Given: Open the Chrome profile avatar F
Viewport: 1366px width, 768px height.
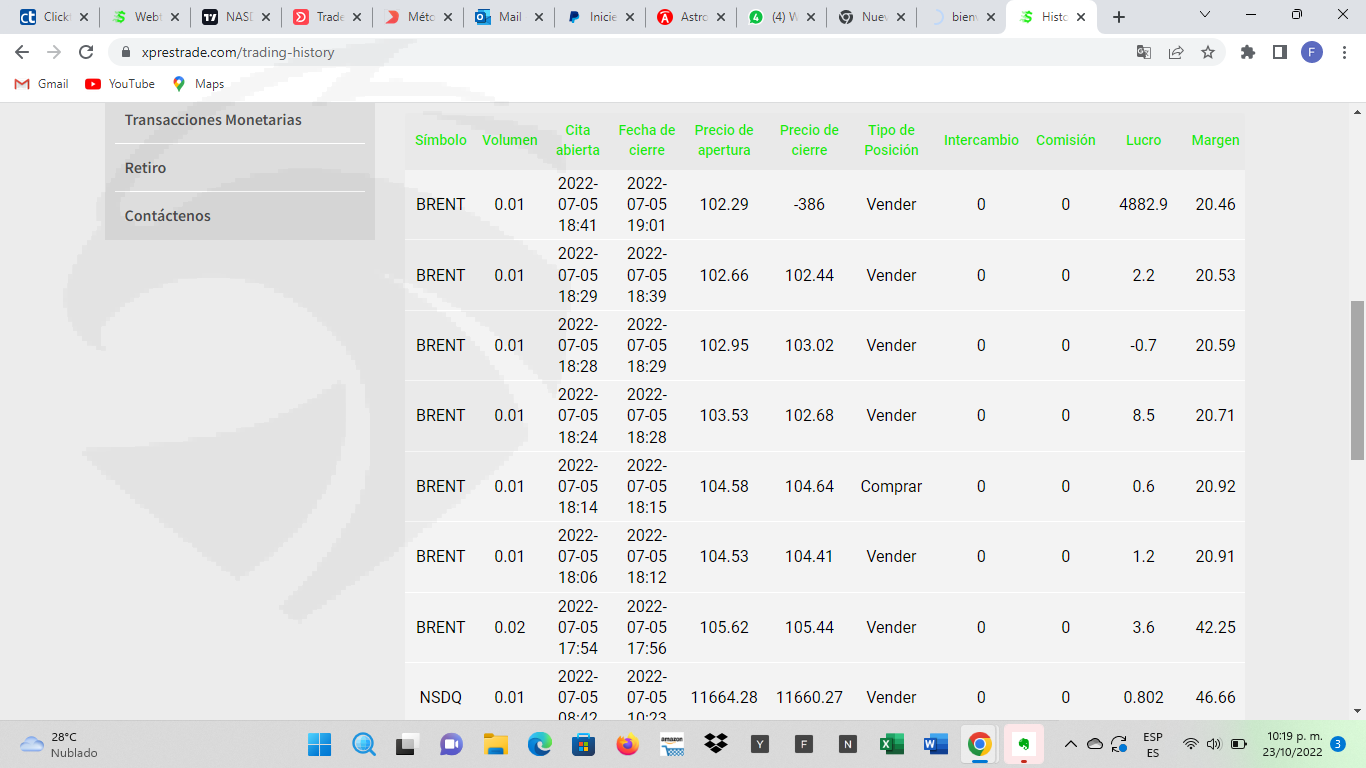Looking at the screenshot, I should click(x=1312, y=52).
